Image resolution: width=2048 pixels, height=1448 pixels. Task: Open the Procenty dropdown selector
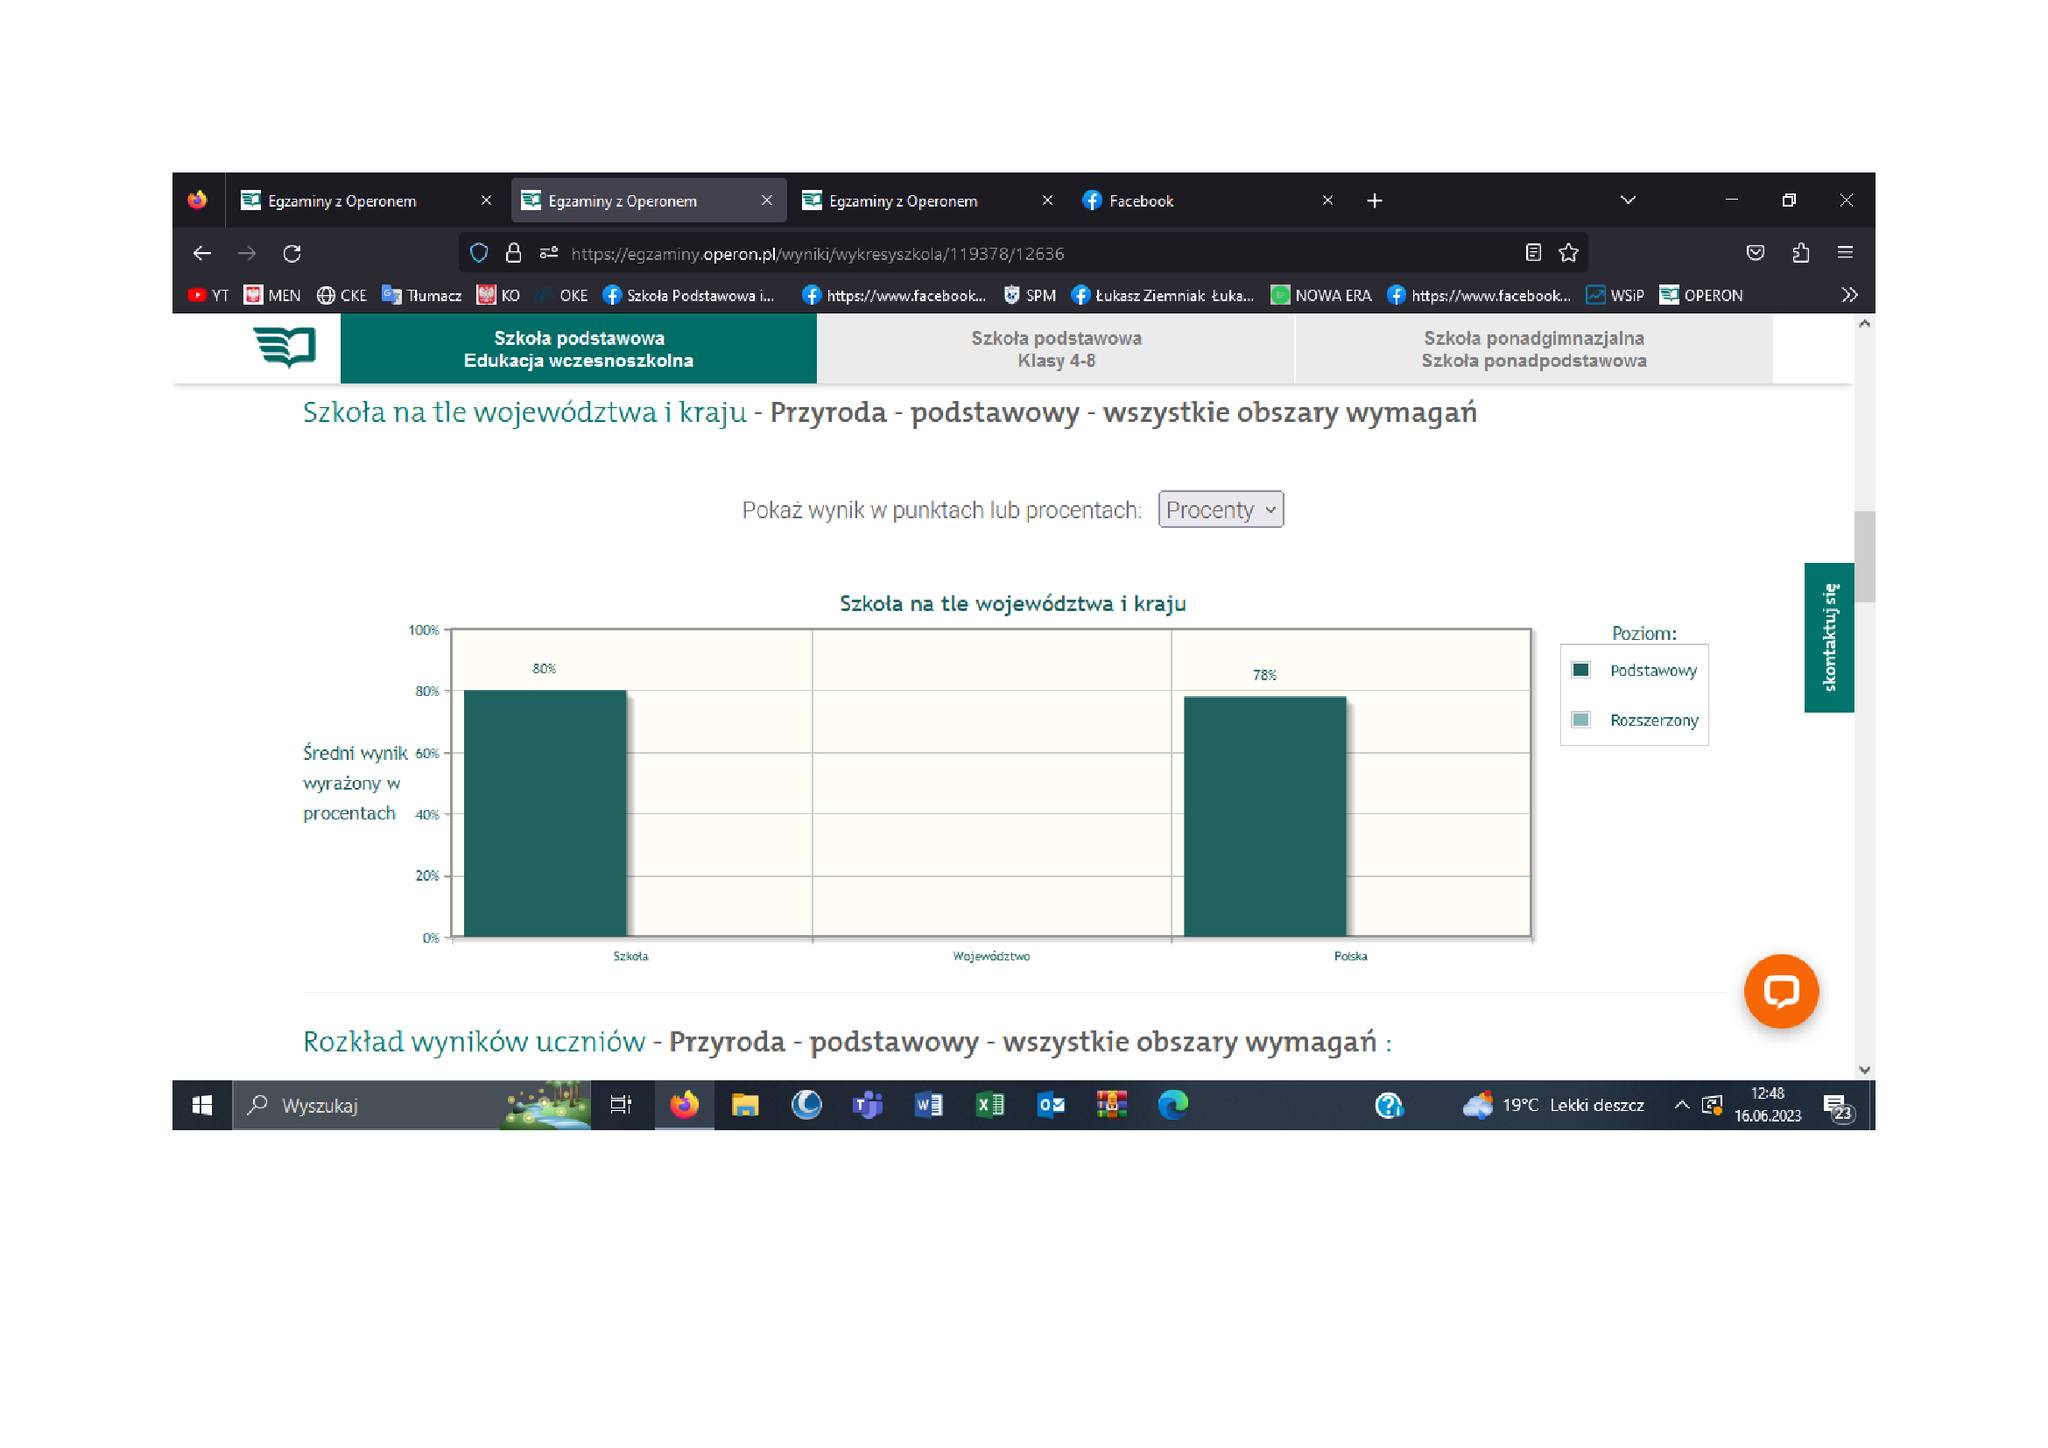tap(1221, 510)
